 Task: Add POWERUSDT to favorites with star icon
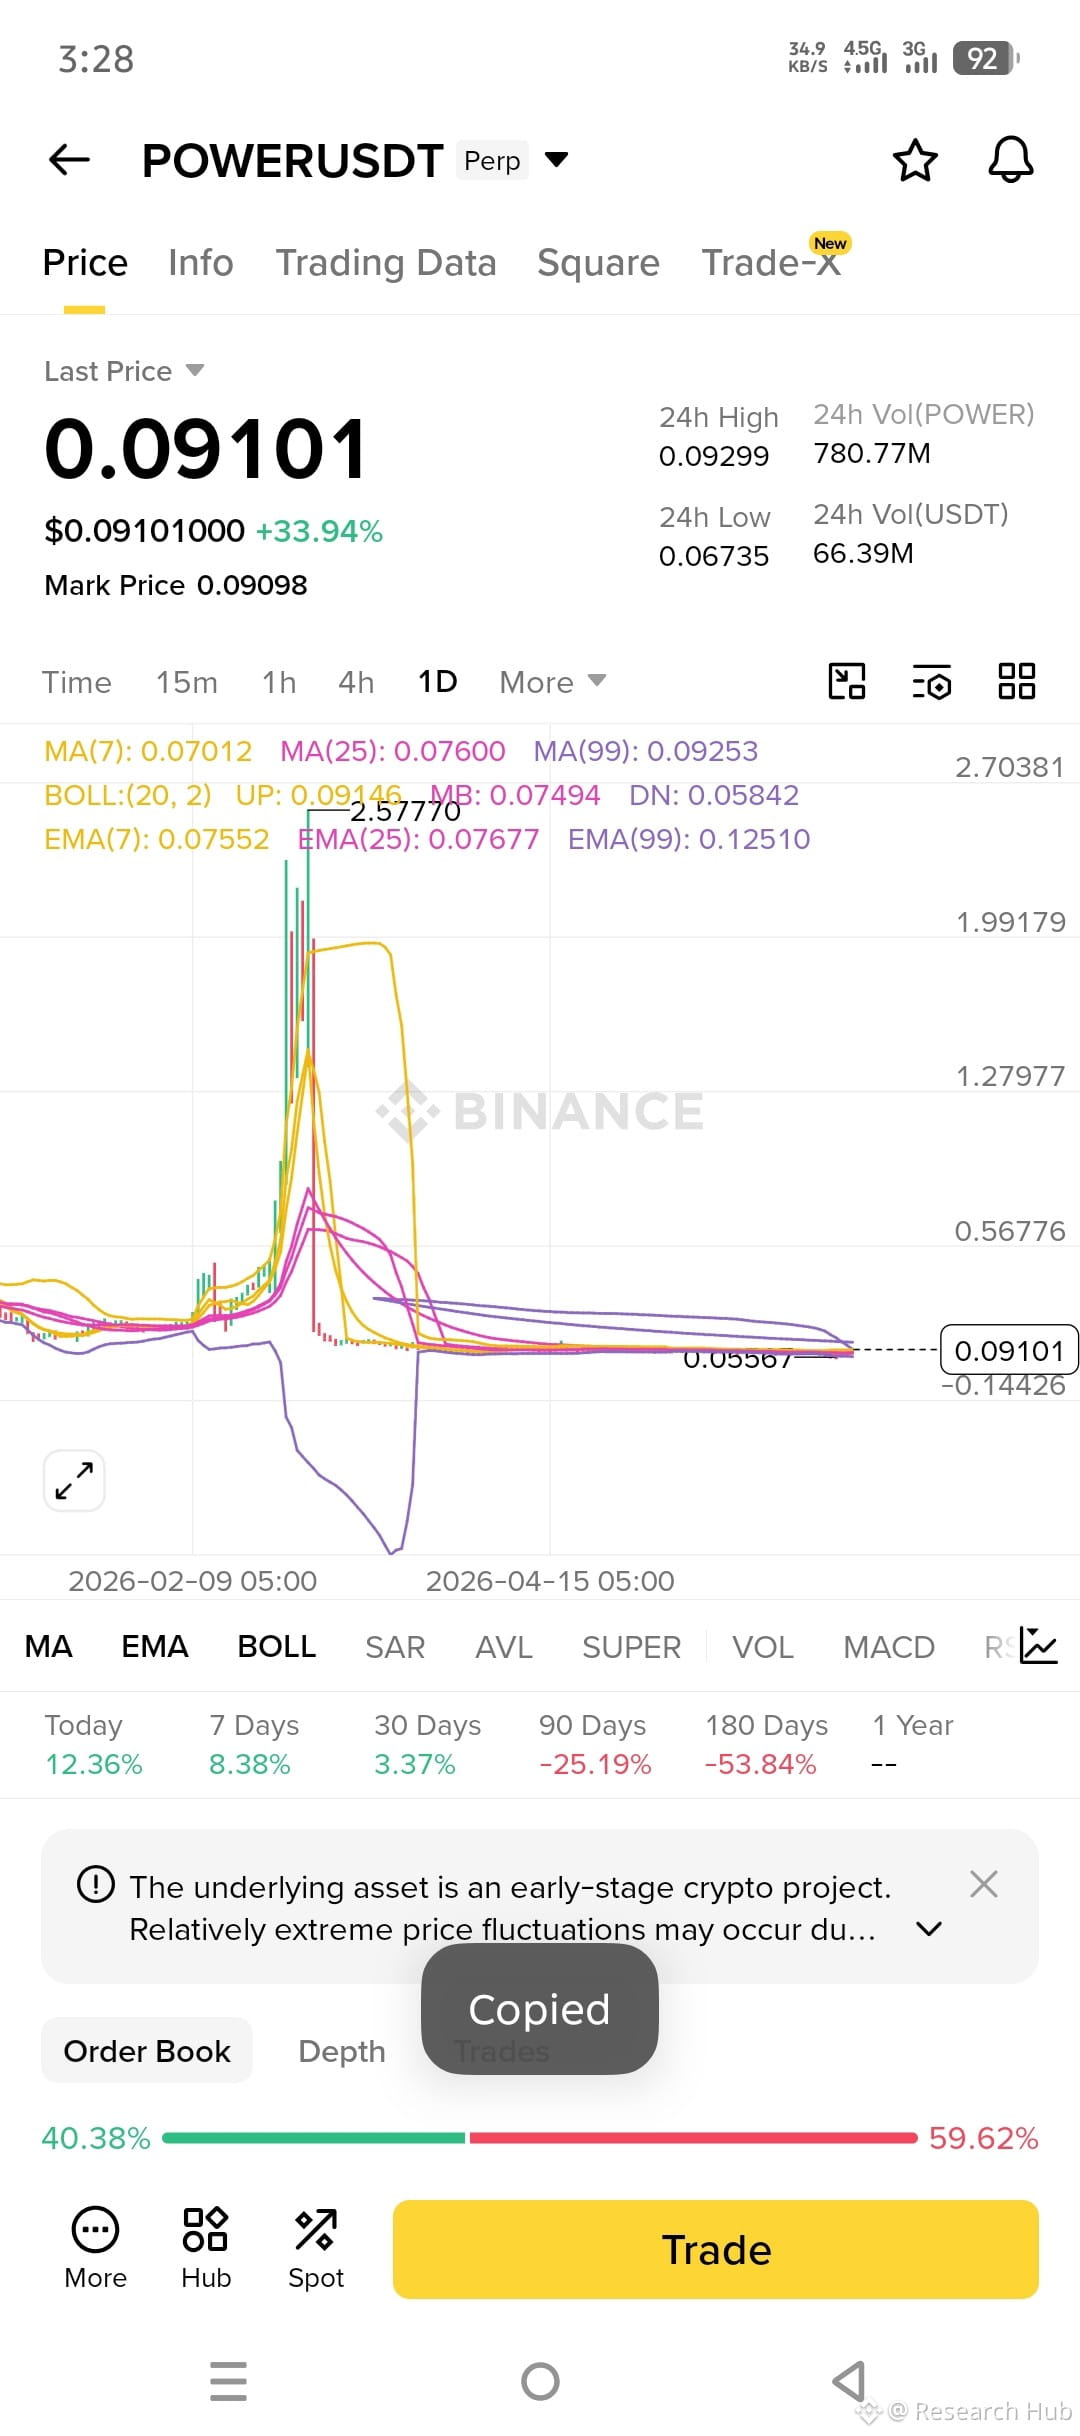(914, 160)
